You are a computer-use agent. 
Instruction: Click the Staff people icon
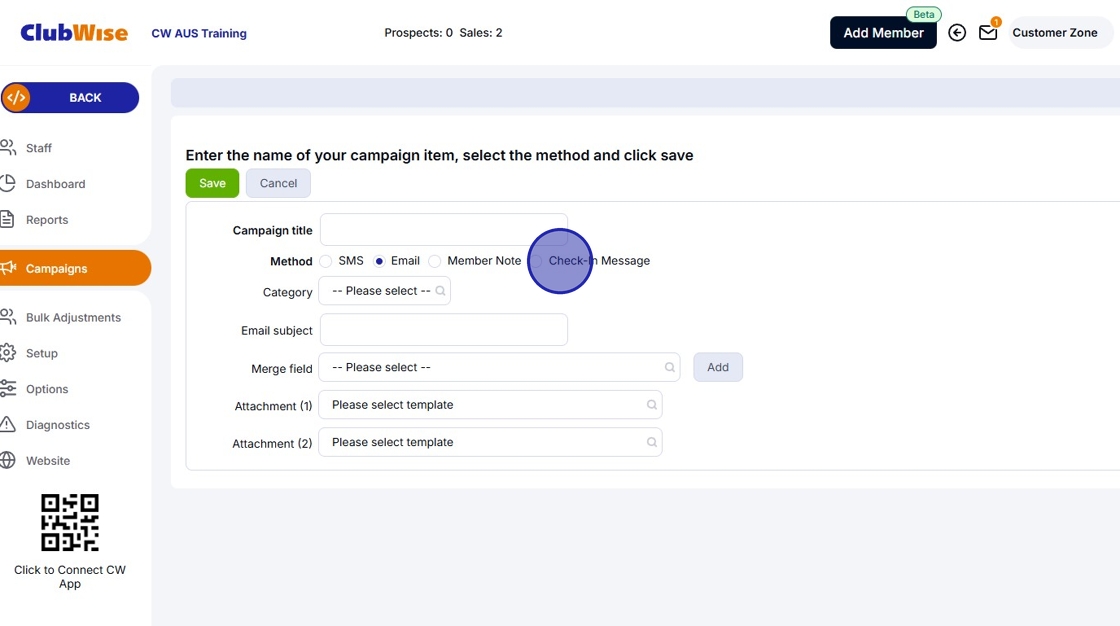8,147
